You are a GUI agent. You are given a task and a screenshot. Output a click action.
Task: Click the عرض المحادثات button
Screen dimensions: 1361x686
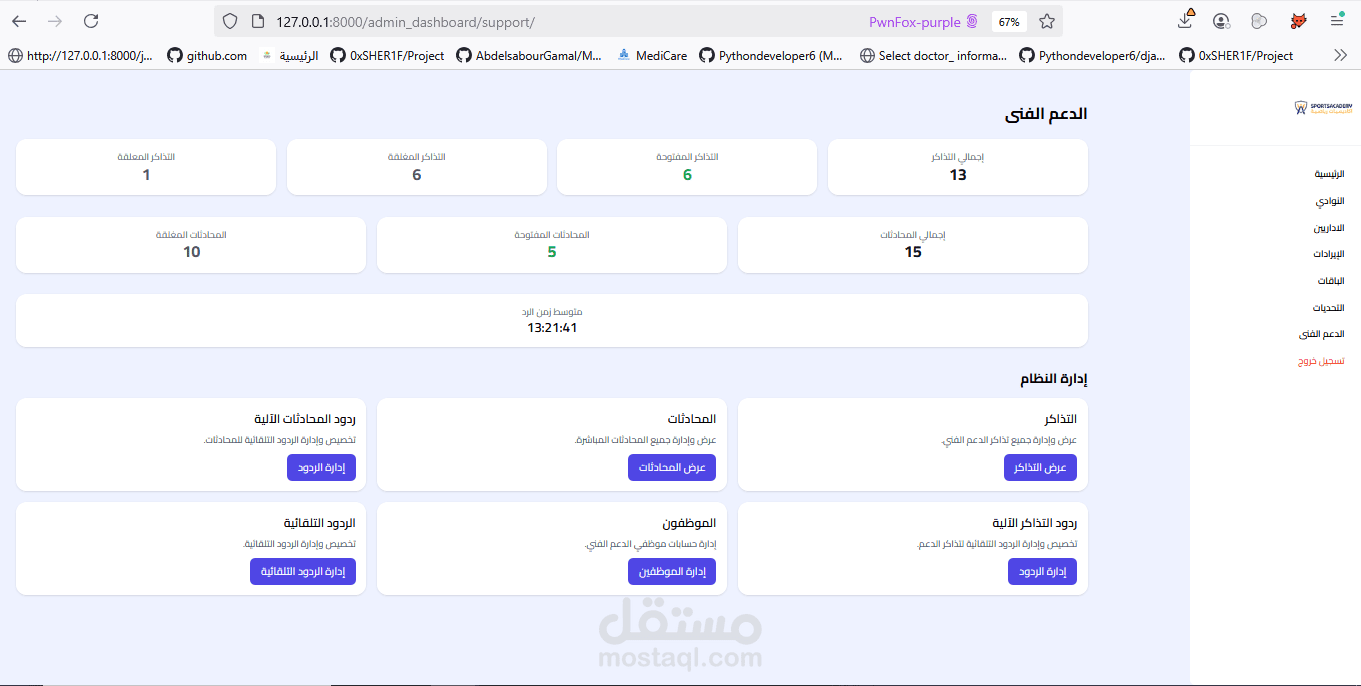tap(672, 468)
